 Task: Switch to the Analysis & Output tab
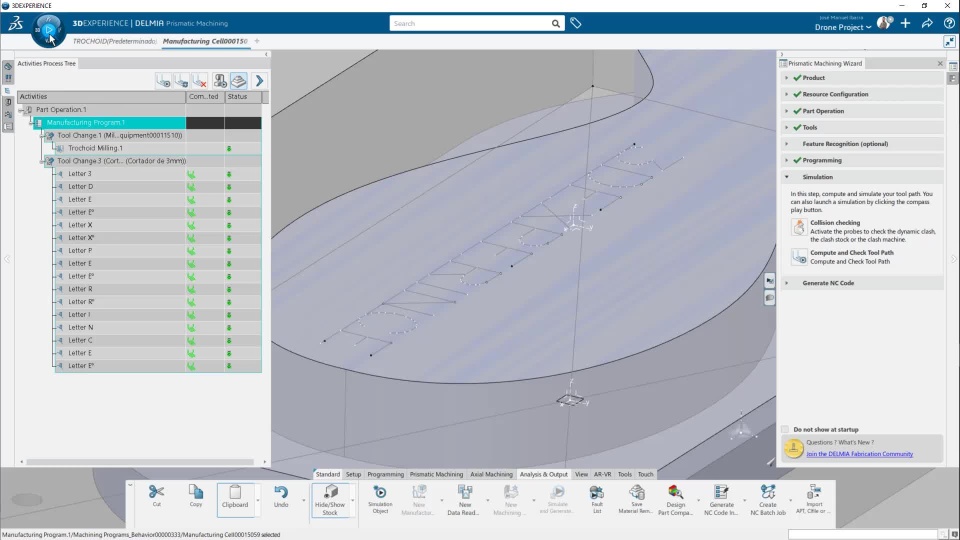click(544, 474)
